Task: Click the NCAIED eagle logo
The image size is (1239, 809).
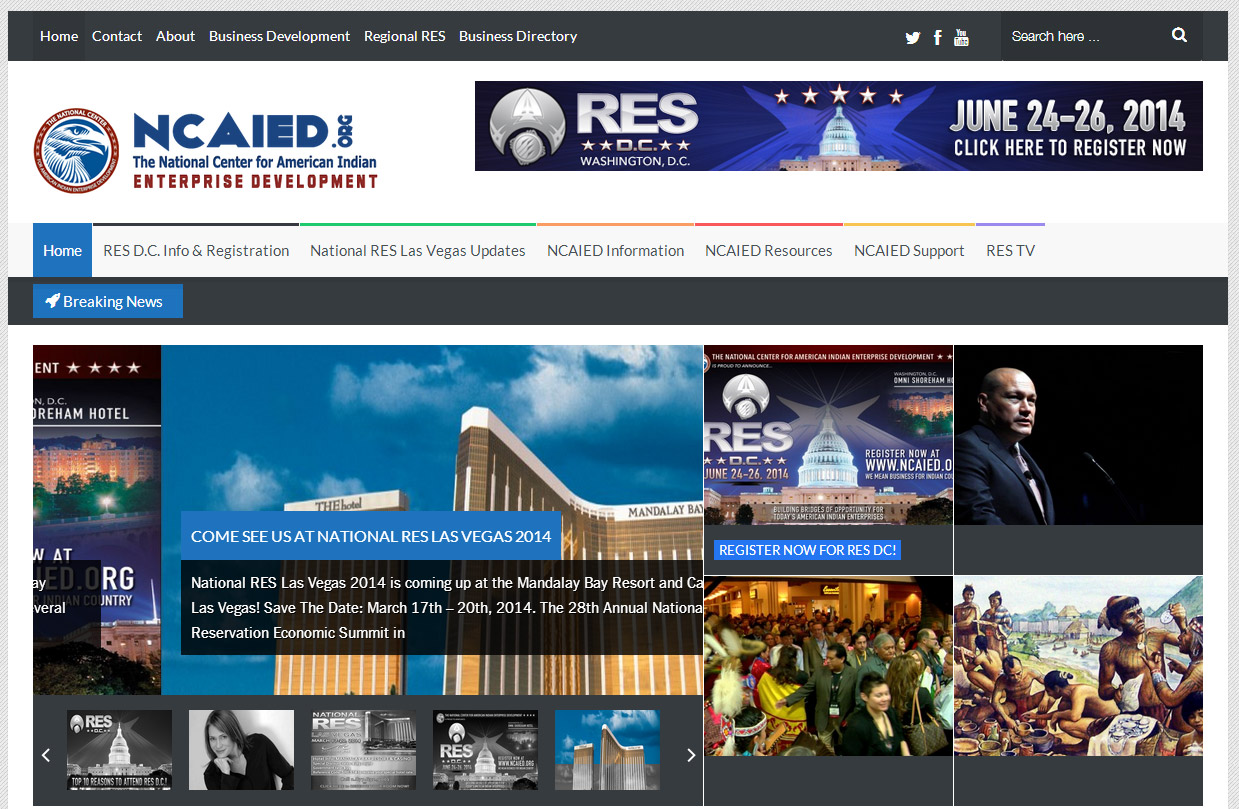Action: (x=75, y=150)
